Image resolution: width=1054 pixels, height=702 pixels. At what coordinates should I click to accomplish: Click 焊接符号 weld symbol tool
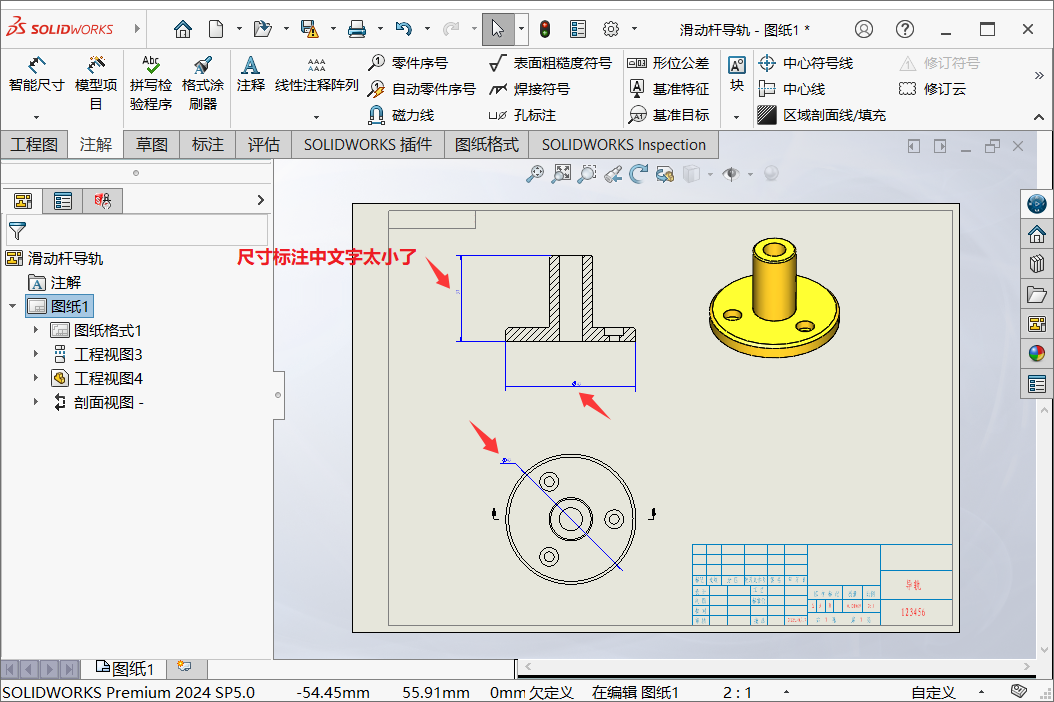click(529, 89)
